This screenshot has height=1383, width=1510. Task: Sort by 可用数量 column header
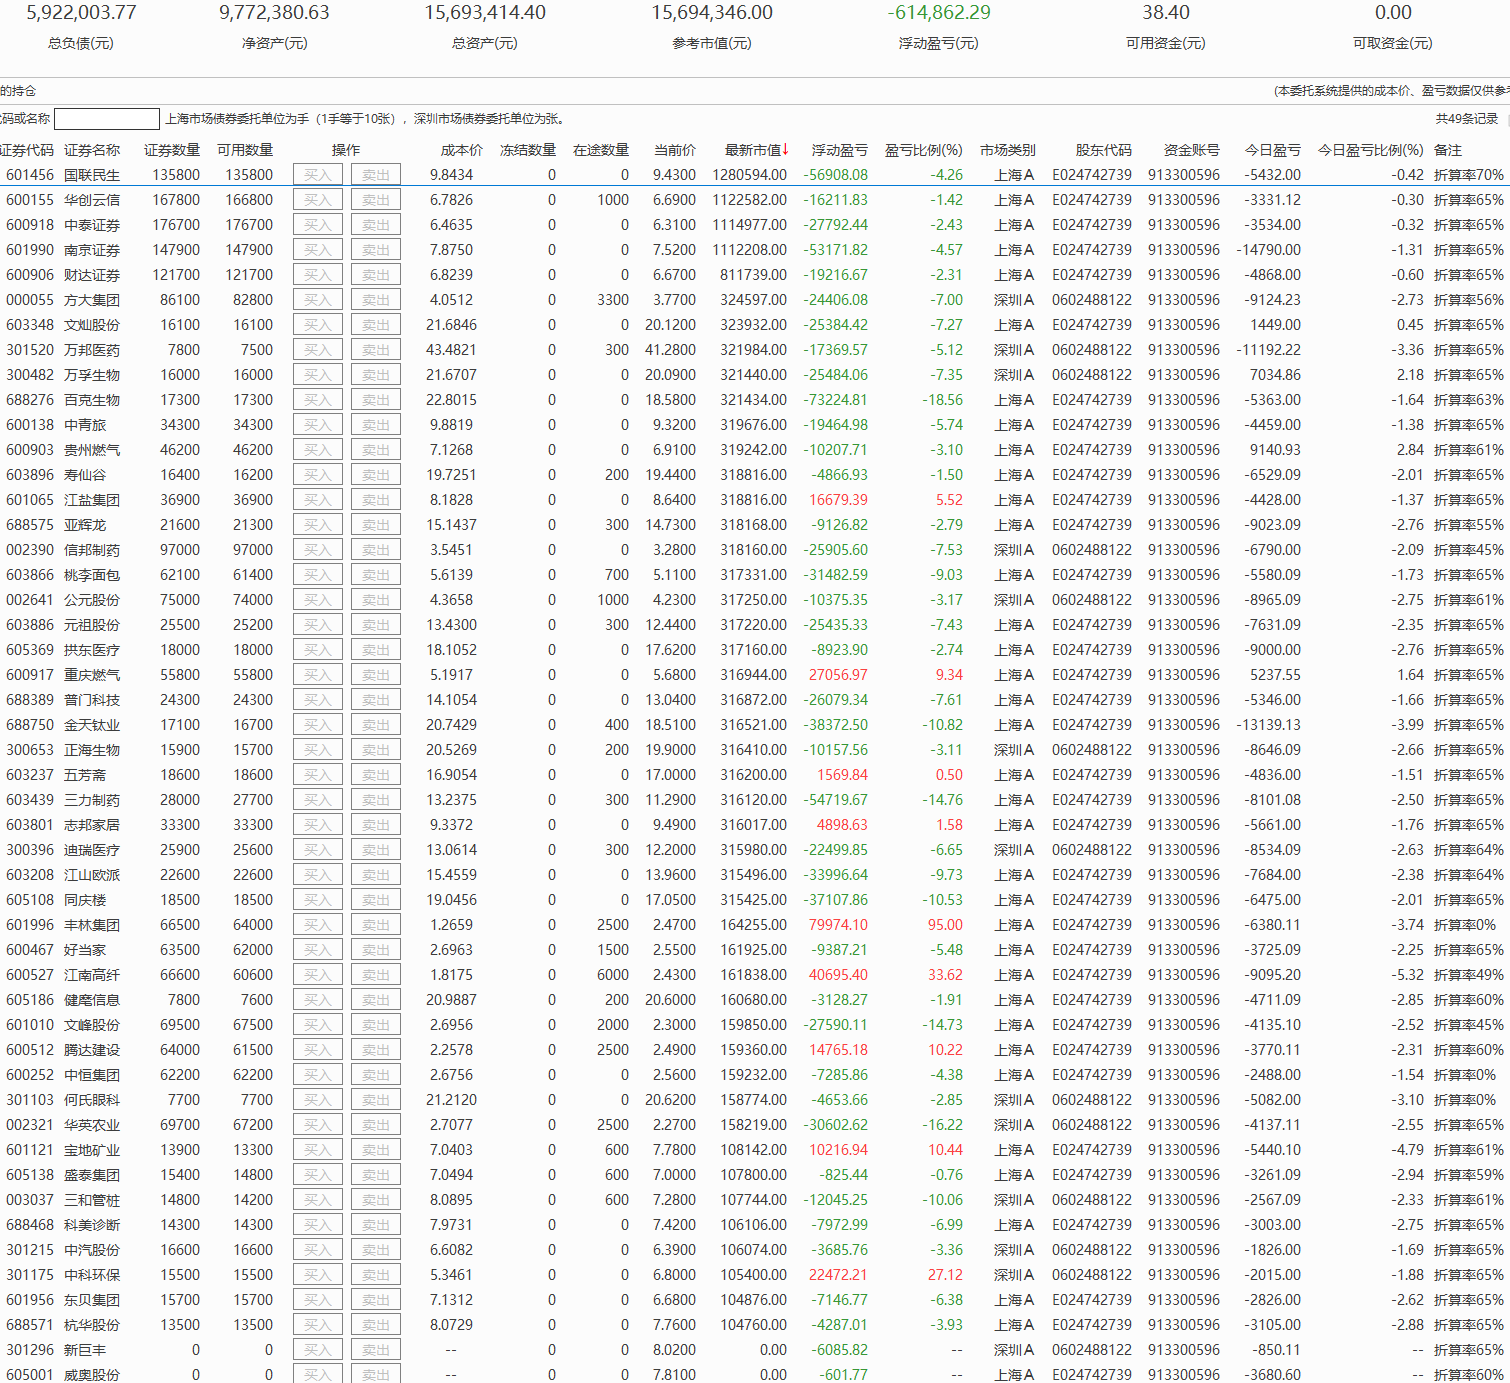(245, 150)
